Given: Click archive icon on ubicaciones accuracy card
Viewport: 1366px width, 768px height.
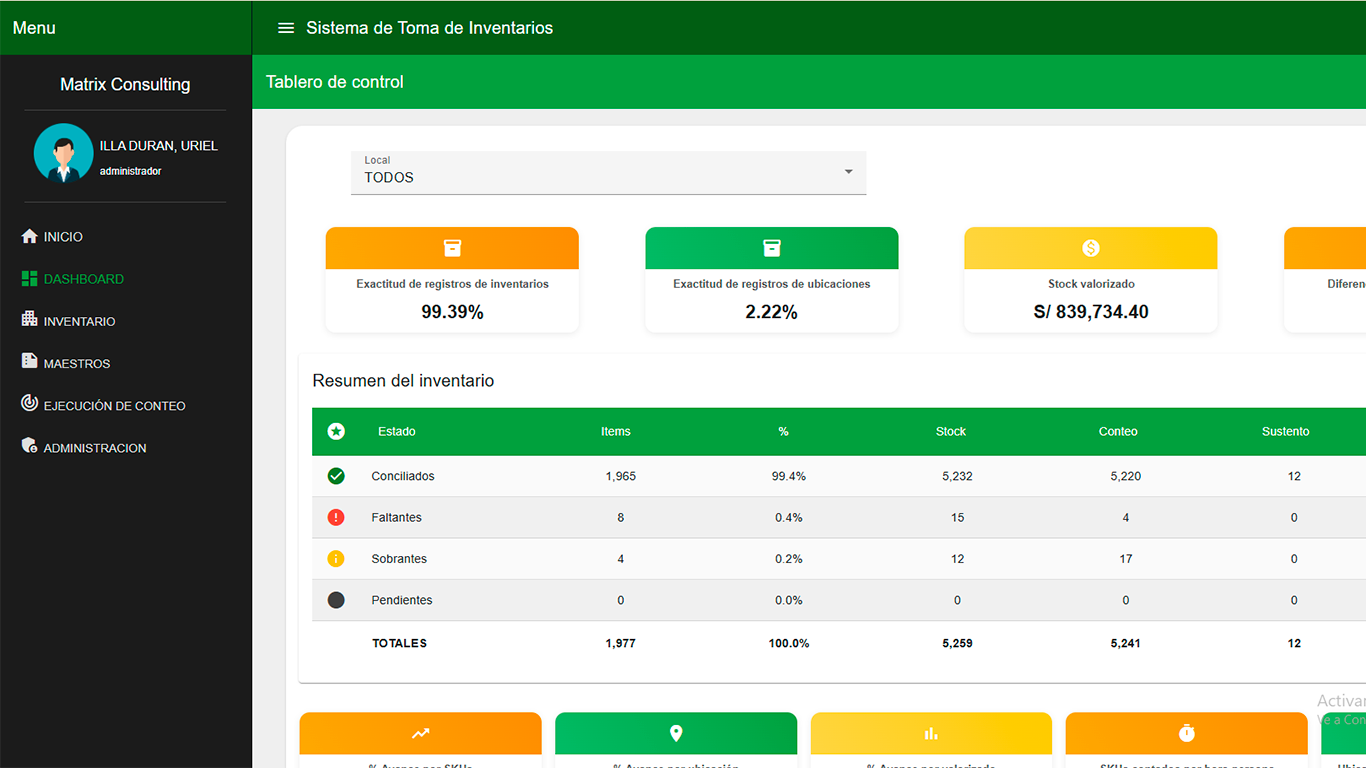Looking at the screenshot, I should click(771, 248).
